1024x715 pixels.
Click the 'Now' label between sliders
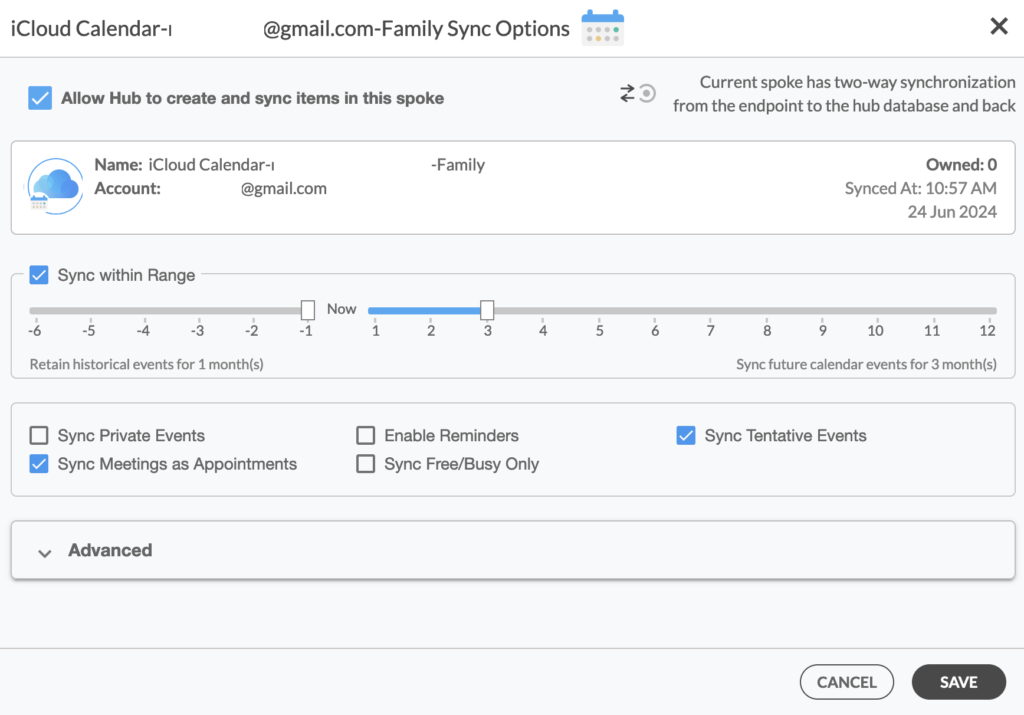pyautogui.click(x=342, y=309)
